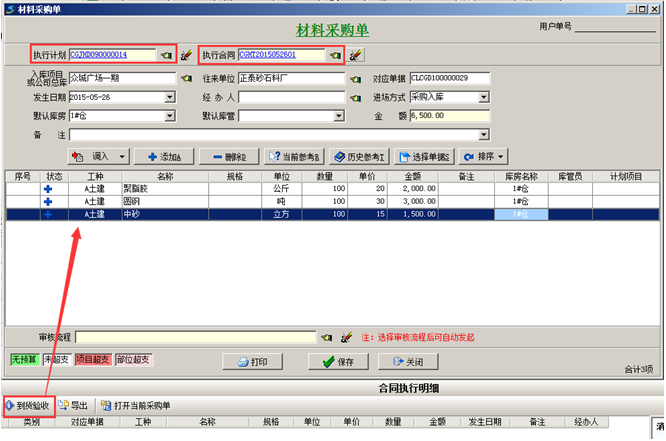Click the lookup icon beside 执行计划 field
The width and height of the screenshot is (666, 441).
pyautogui.click(x=166, y=55)
